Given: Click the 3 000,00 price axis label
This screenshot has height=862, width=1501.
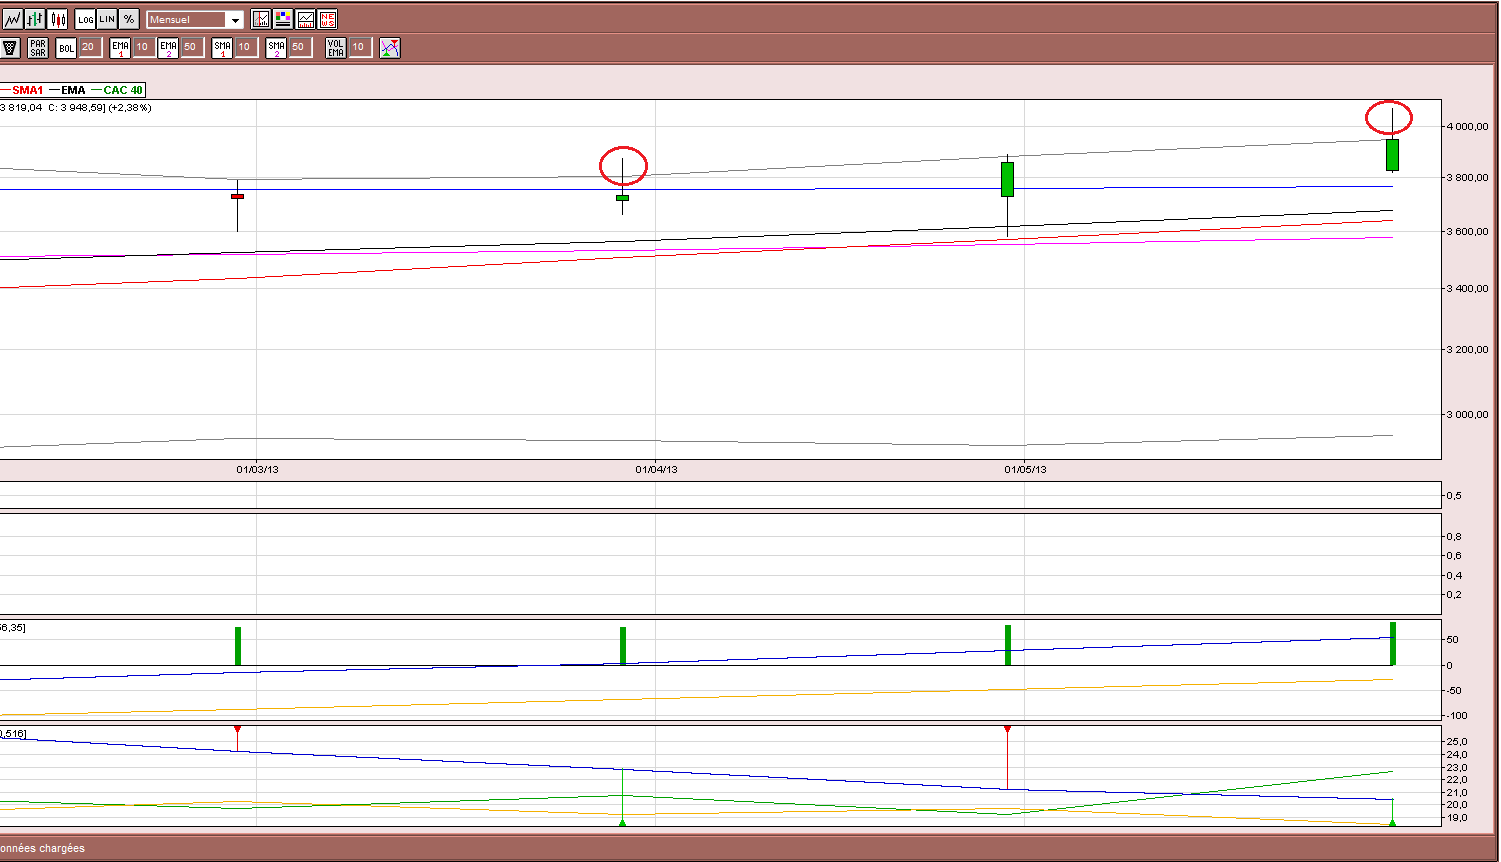Looking at the screenshot, I should (1468, 414).
